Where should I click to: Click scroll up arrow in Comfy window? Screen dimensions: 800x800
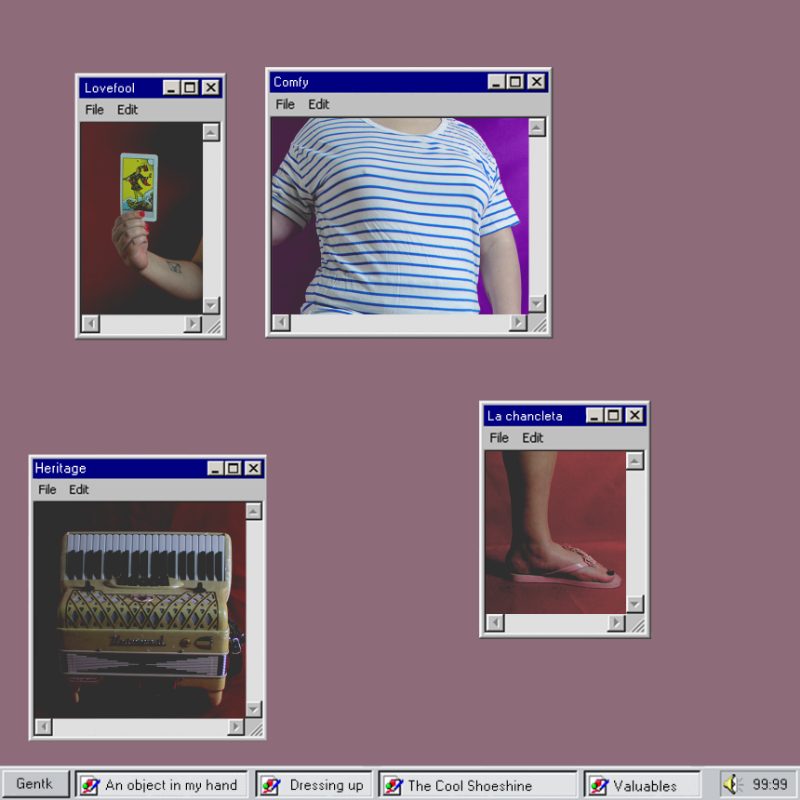537,127
